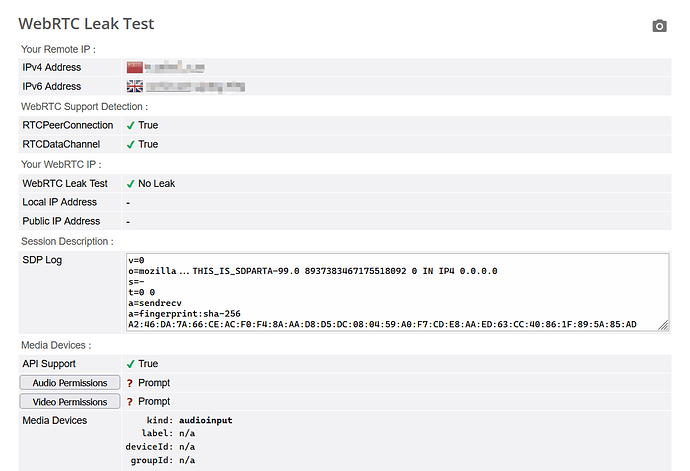Click the dash value for Local IP Address

click(128, 203)
